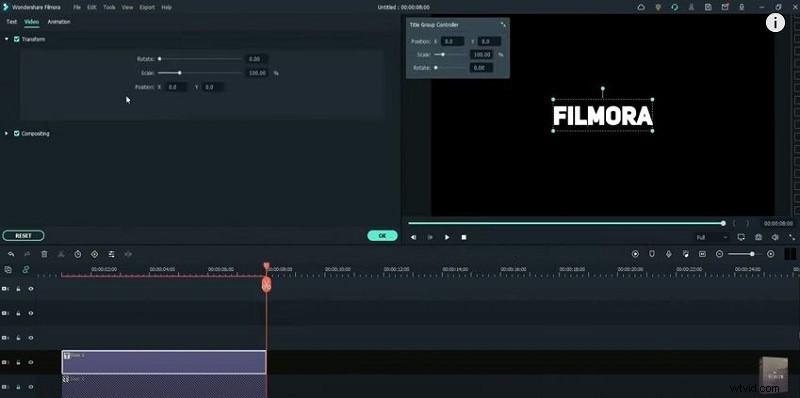Screen dimensions: 800x398
Task: Click the RESET button
Action: (23, 236)
